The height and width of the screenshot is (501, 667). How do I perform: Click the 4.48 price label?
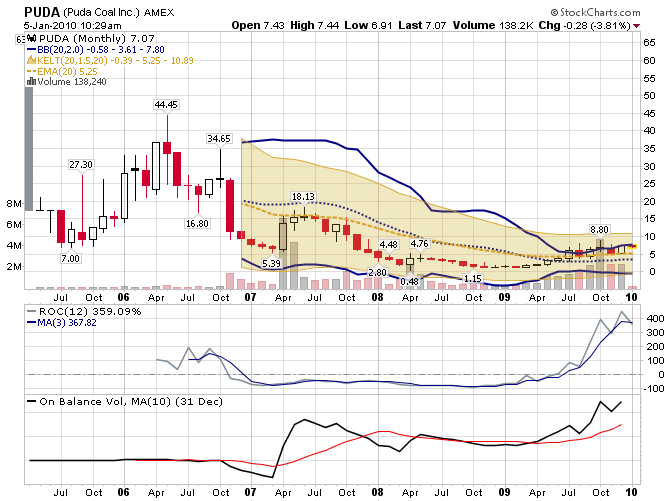[x=388, y=245]
